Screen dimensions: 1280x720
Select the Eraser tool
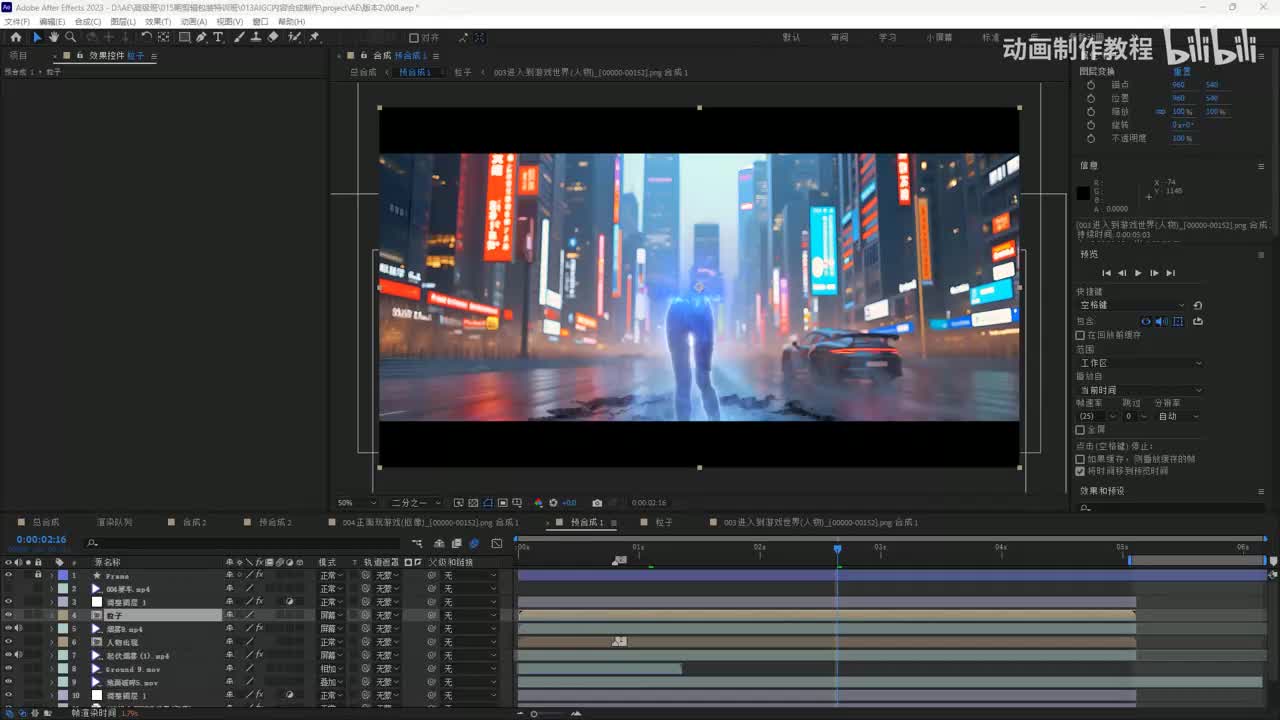[273, 37]
